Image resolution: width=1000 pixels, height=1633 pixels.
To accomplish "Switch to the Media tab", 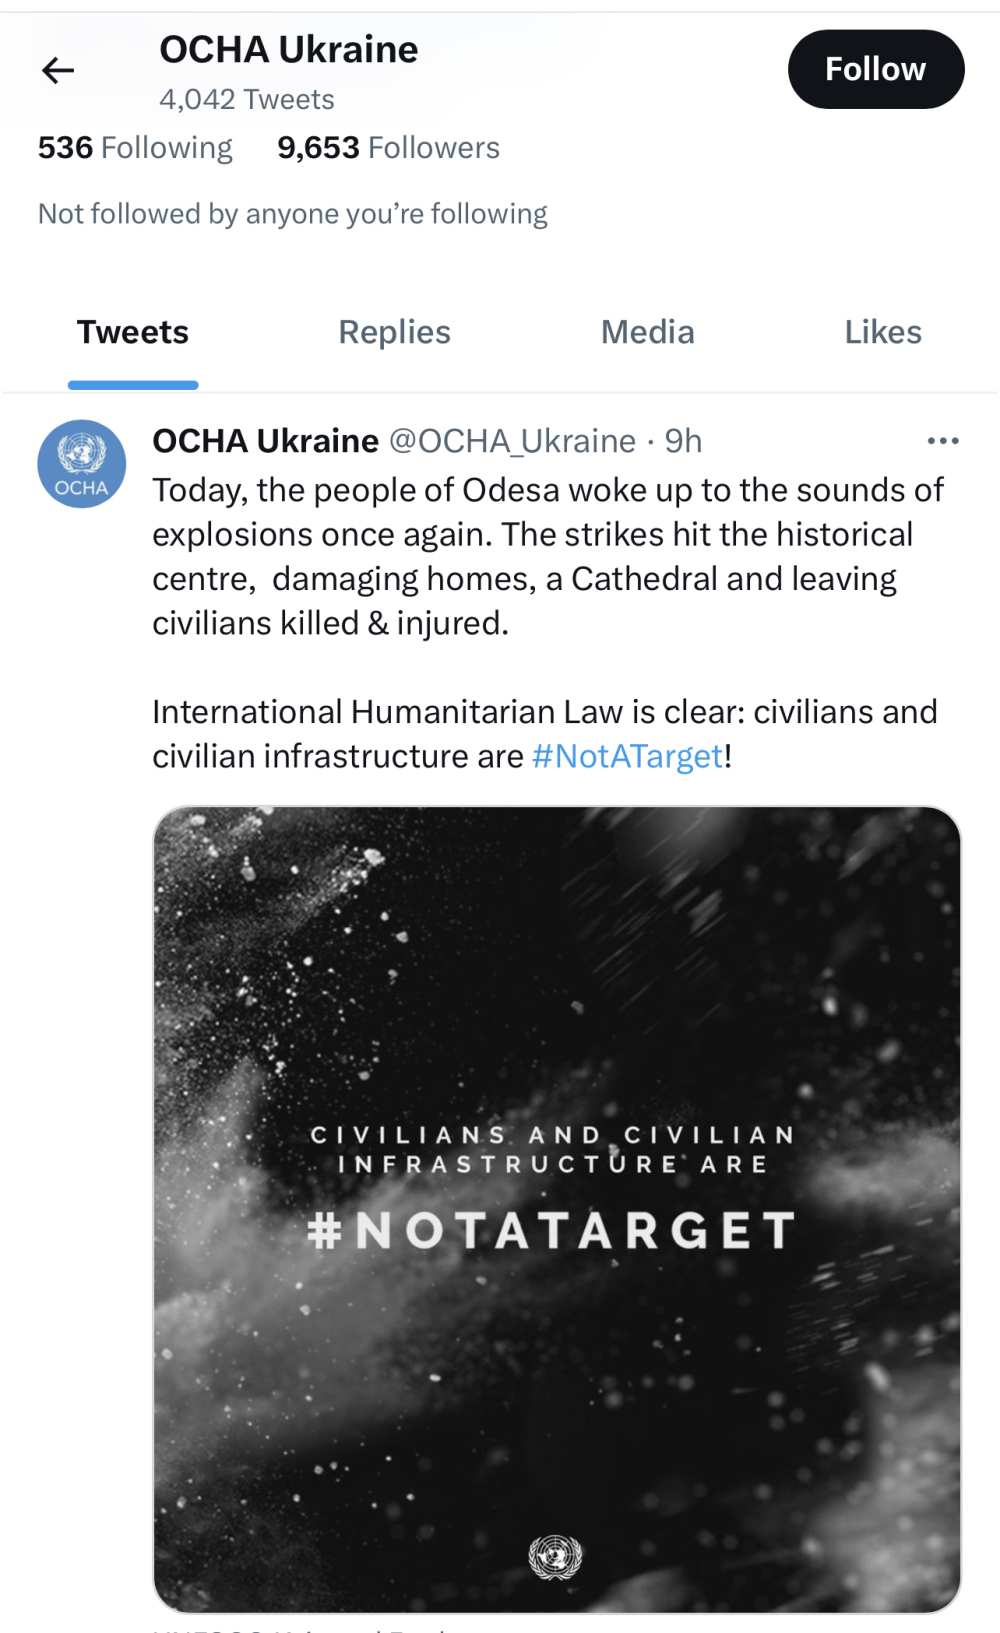I will [x=647, y=332].
